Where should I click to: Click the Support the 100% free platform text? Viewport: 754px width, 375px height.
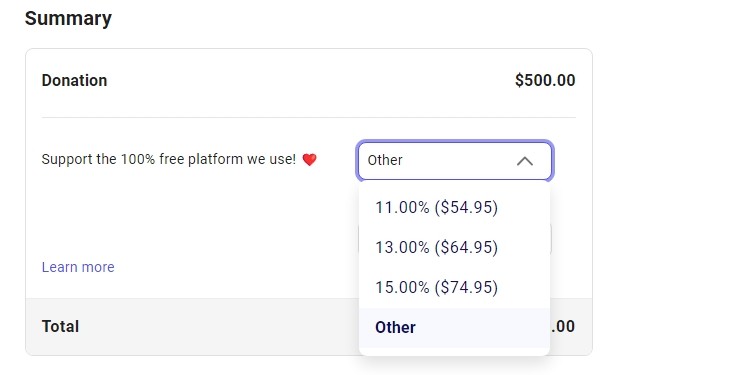[x=169, y=159]
